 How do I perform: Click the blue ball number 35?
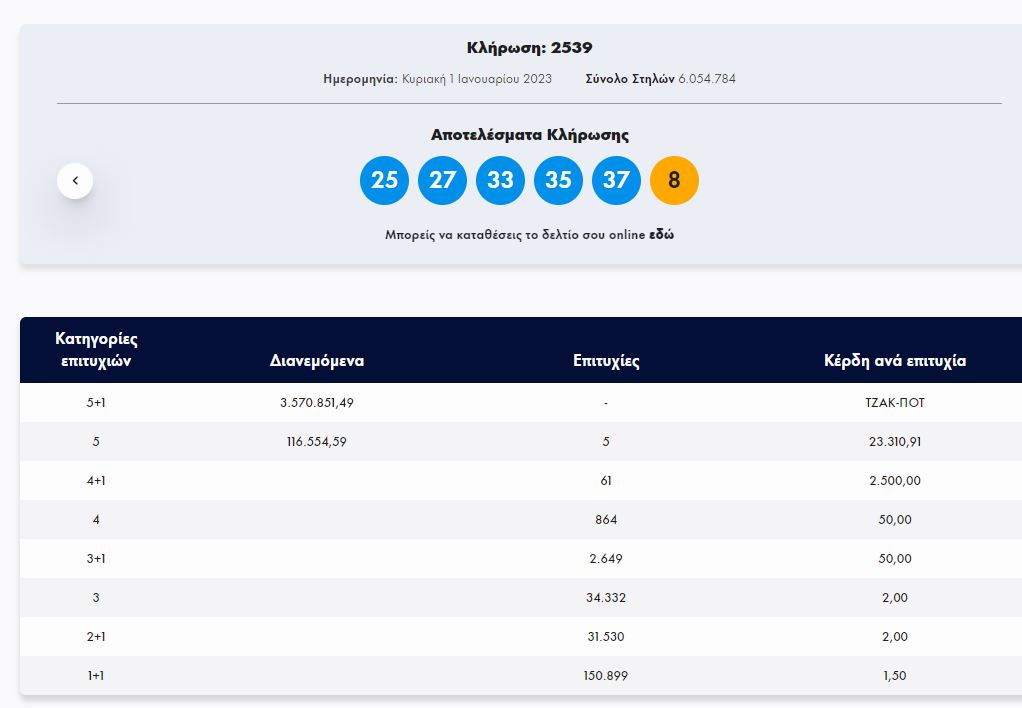558,180
